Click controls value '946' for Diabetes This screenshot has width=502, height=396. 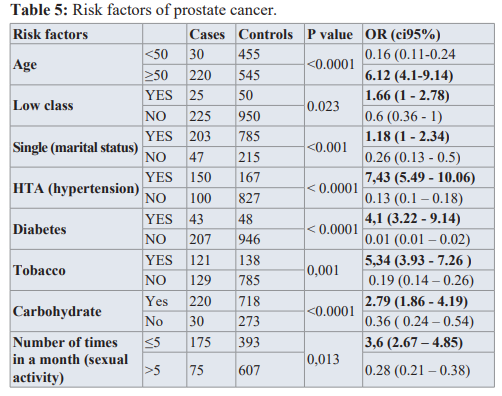(249, 239)
